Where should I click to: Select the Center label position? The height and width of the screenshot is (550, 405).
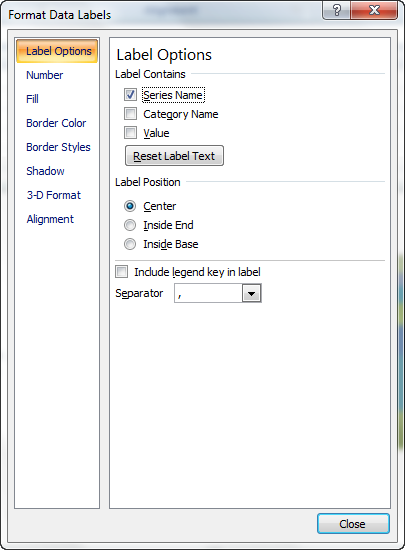(x=130, y=206)
